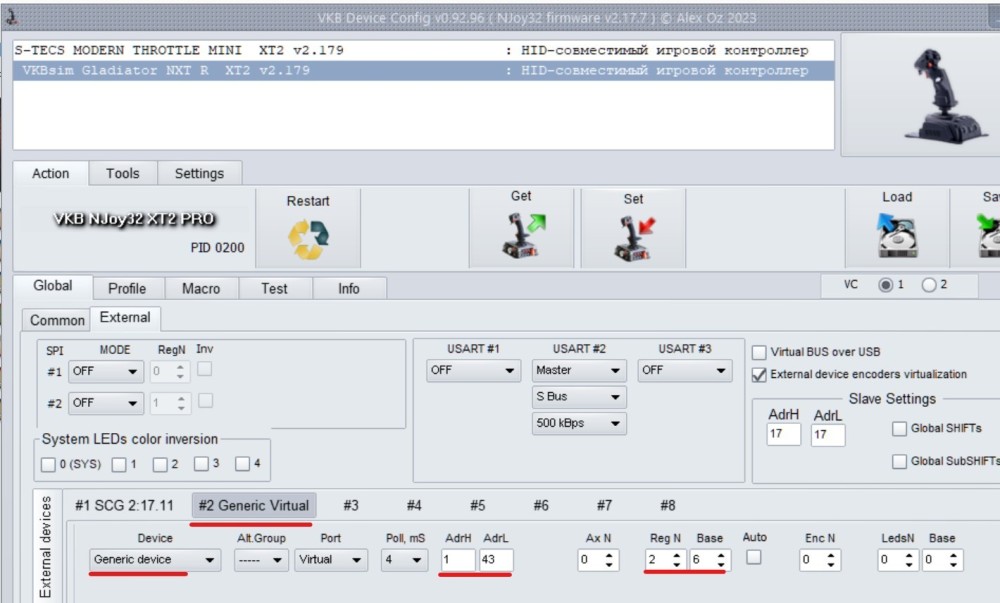Open the Generic device dropdown
The width and height of the screenshot is (1000, 603).
[155, 560]
